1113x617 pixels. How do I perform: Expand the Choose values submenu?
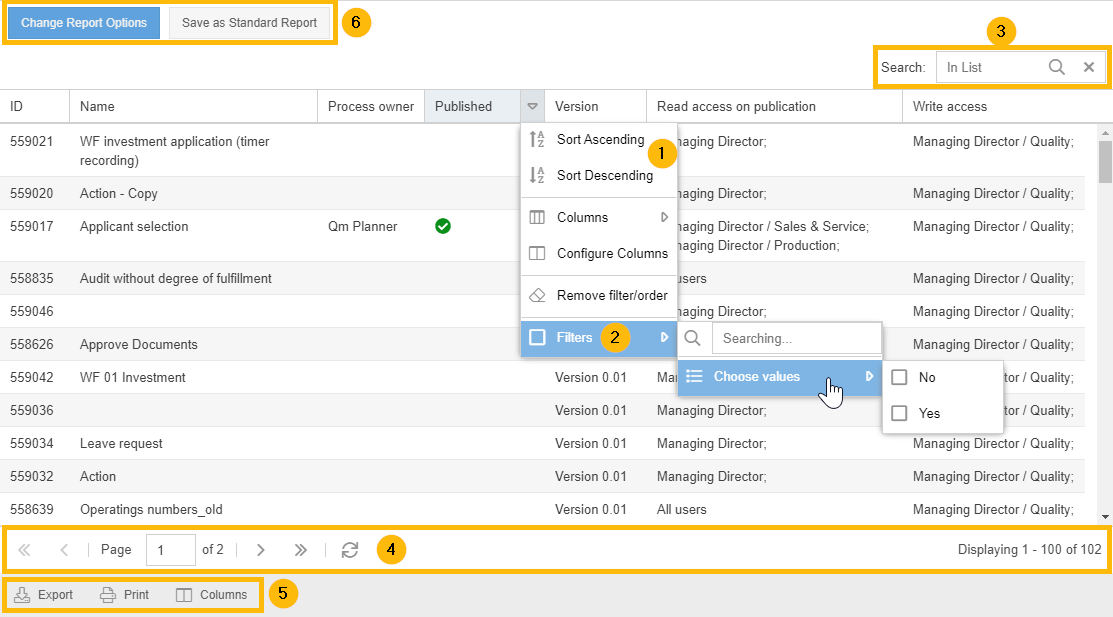tap(779, 377)
